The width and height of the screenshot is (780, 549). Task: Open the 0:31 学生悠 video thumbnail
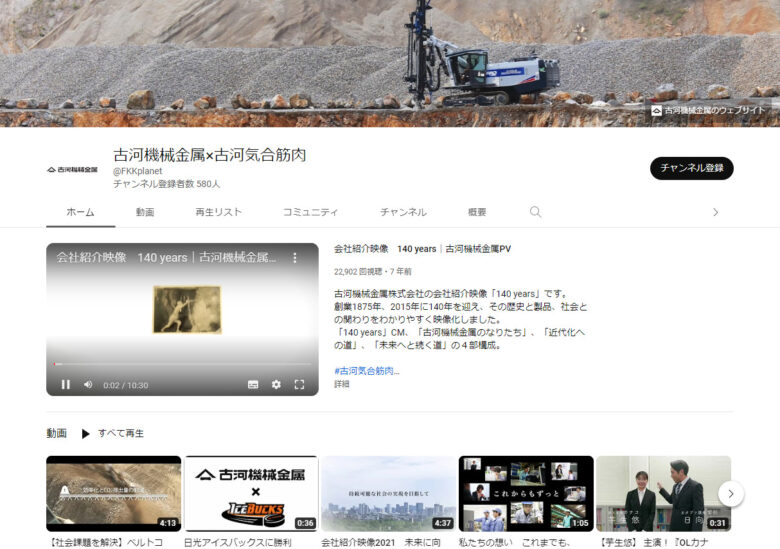tap(663, 493)
